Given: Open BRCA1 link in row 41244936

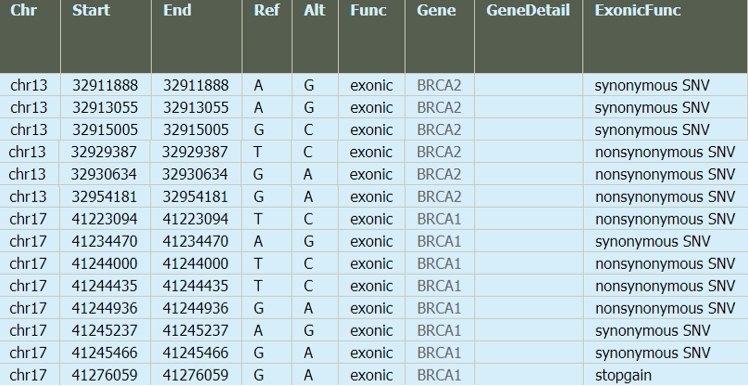Looking at the screenshot, I should [439, 308].
